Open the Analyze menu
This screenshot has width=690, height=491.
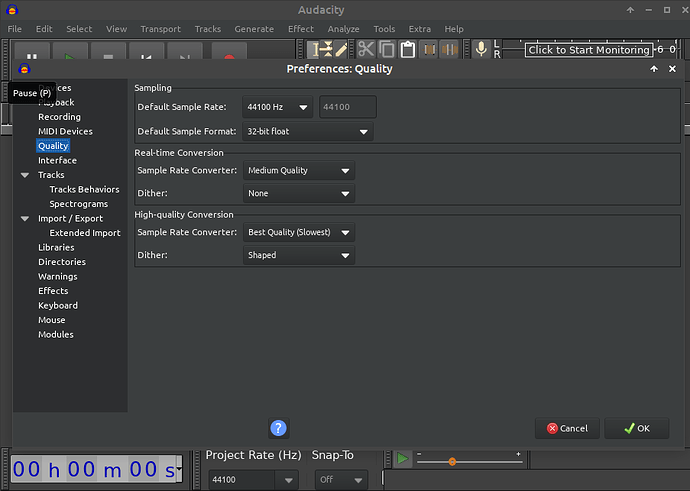pos(343,29)
